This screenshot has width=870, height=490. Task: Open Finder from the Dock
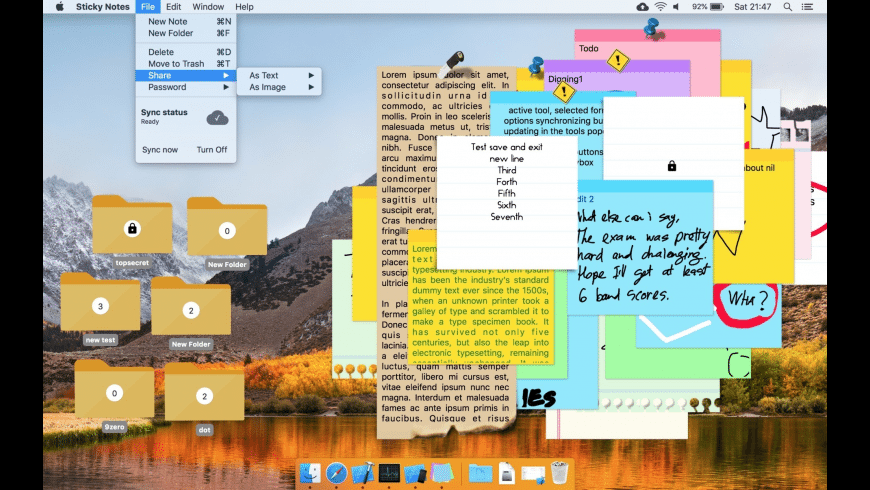tap(310, 473)
